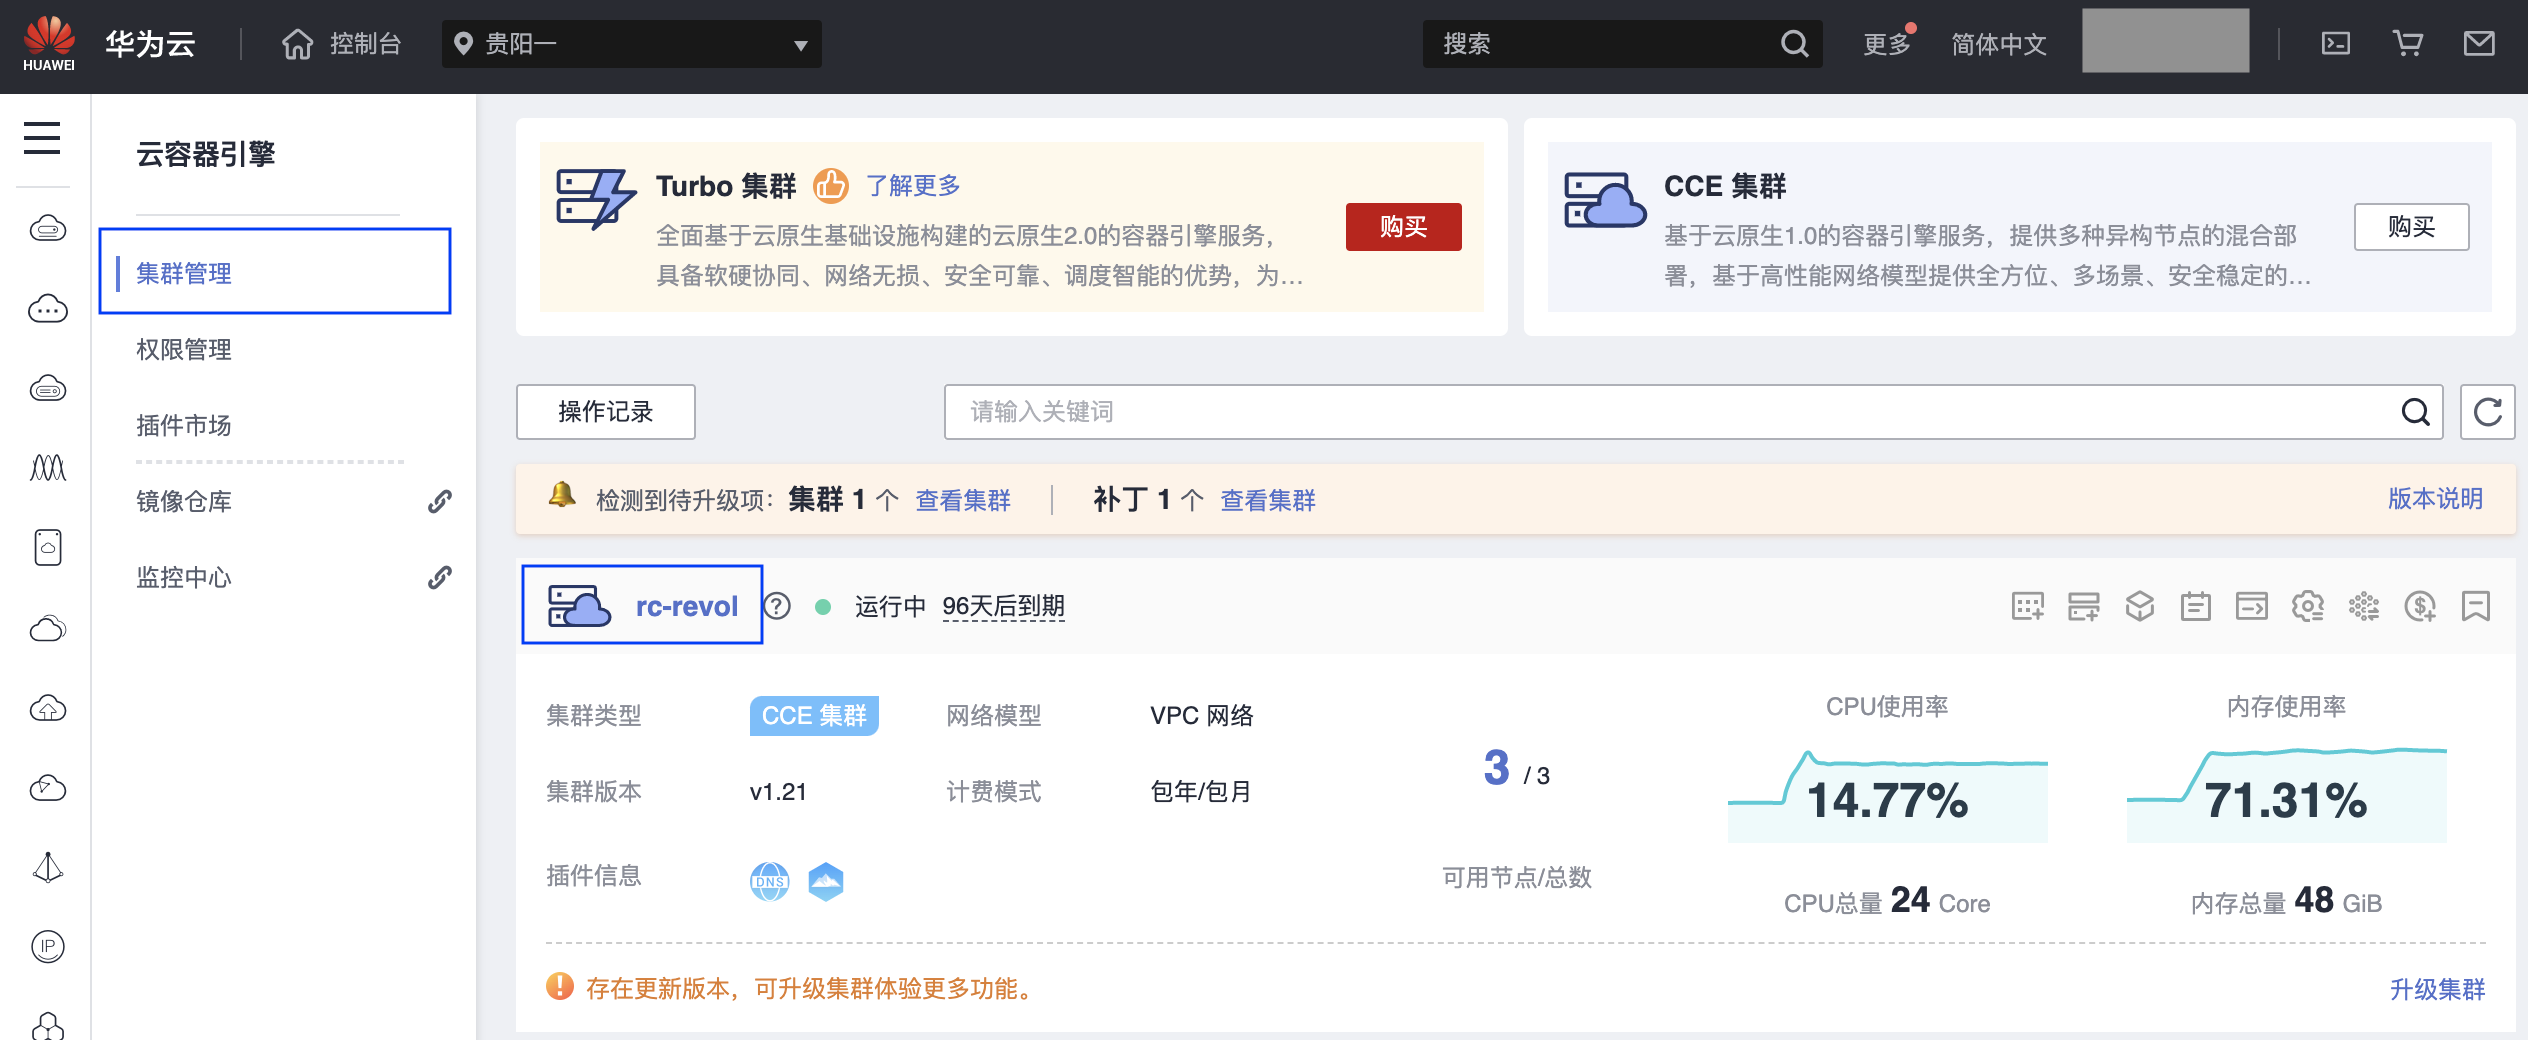This screenshot has height=1040, width=2528.
Task: Click the console home icon
Action: point(297,44)
